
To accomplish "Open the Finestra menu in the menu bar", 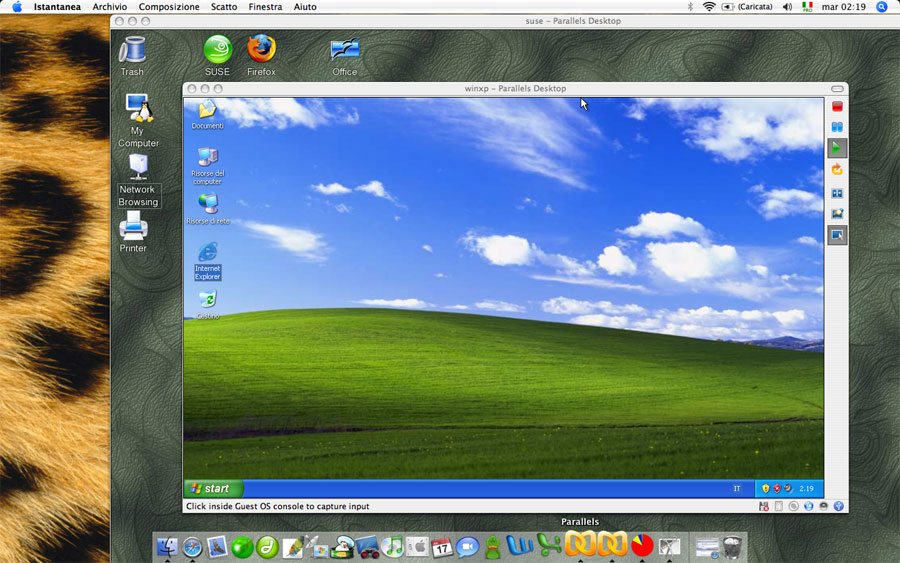I will [x=265, y=7].
